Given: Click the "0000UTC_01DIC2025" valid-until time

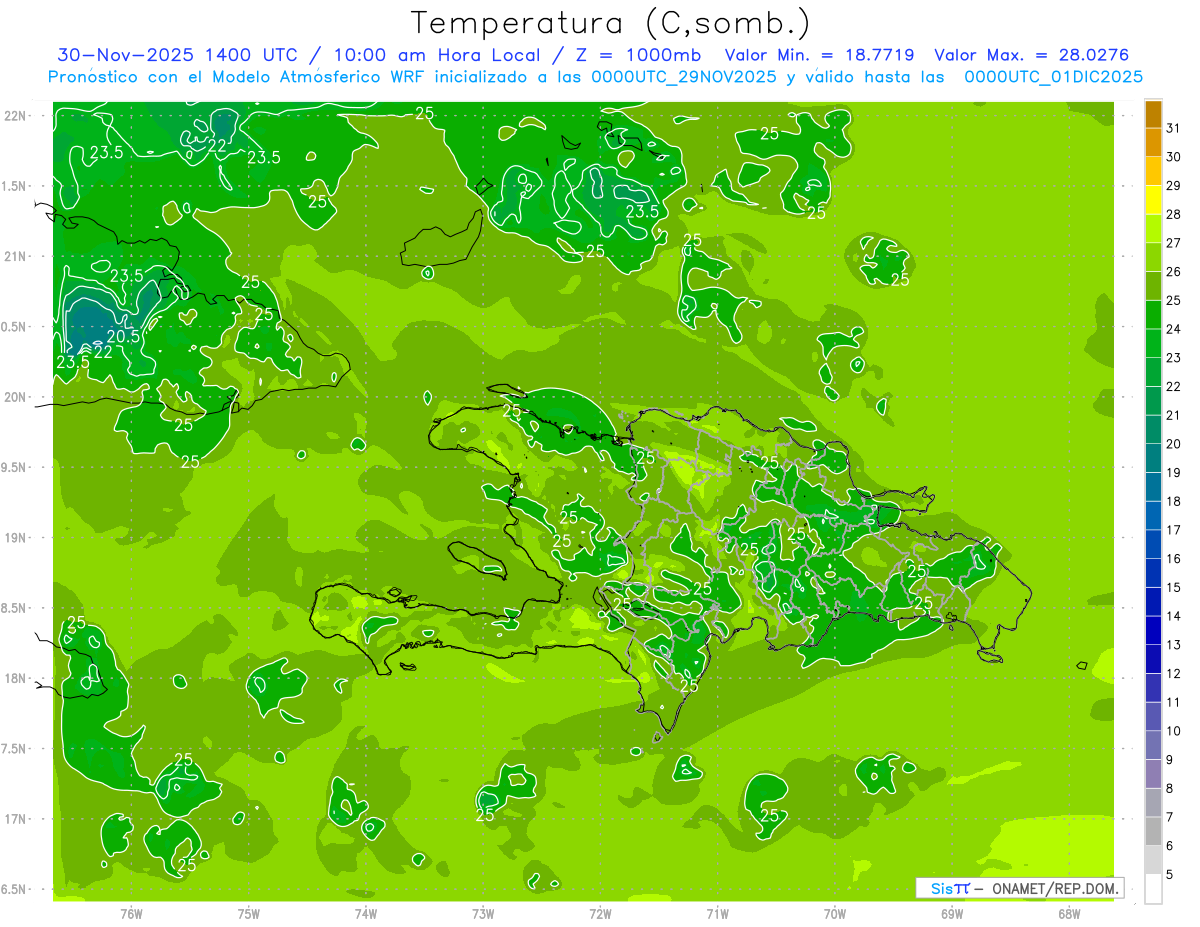Looking at the screenshot, I should pyautogui.click(x=1053, y=76).
